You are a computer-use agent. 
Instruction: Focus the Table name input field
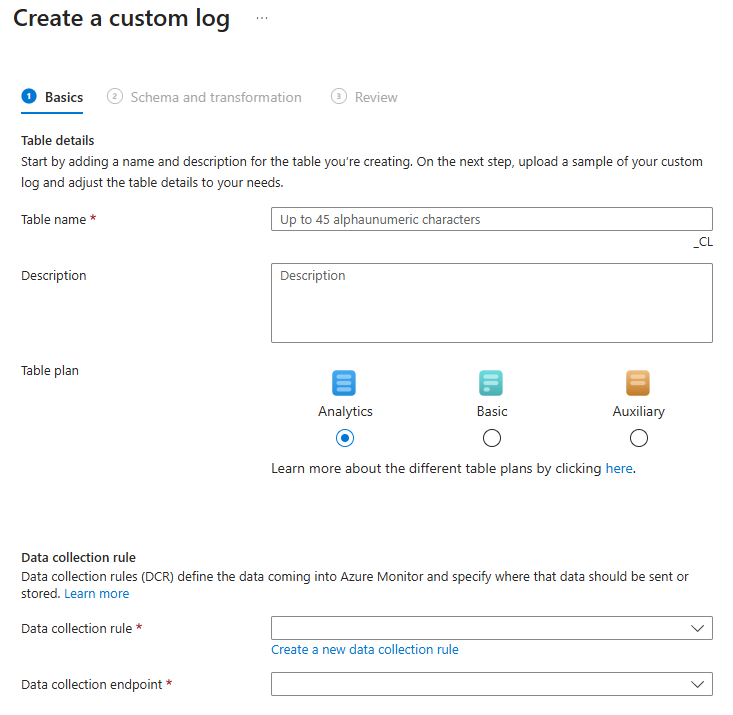point(491,219)
